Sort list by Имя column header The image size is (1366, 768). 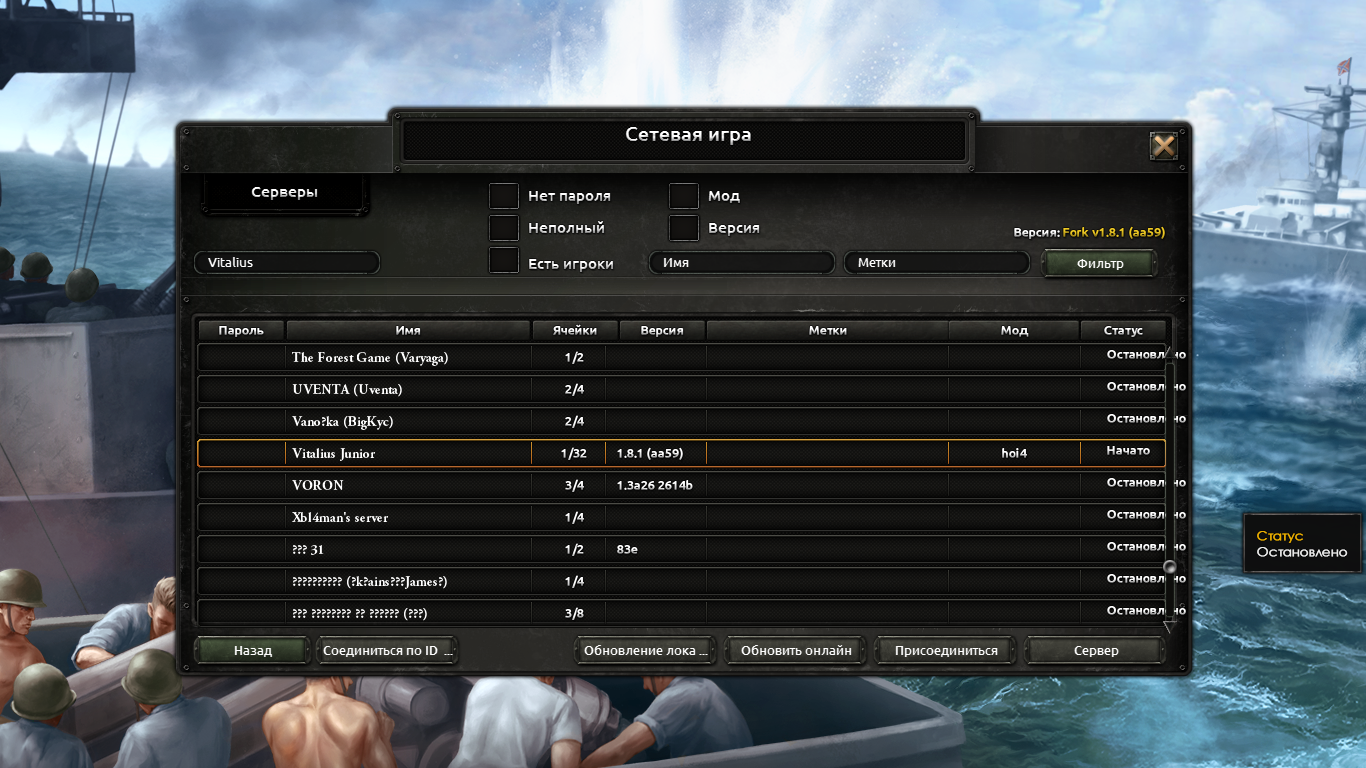tap(408, 330)
